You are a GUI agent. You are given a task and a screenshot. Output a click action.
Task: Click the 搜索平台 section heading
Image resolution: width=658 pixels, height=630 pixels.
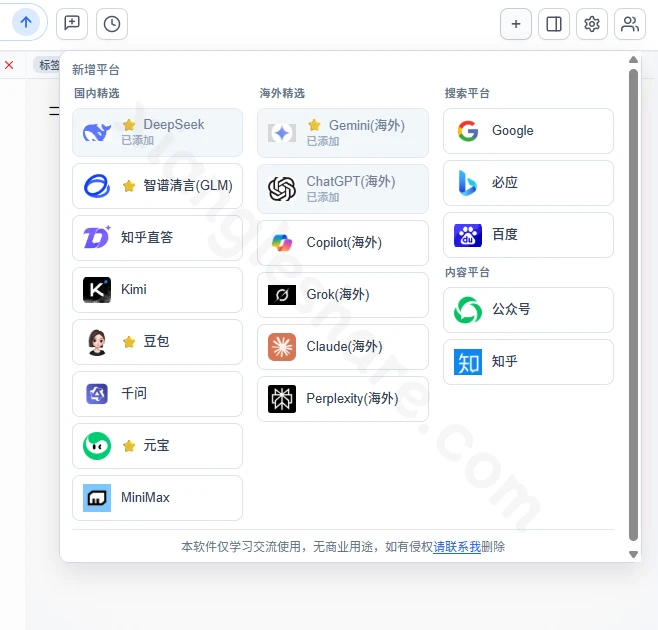467,93
